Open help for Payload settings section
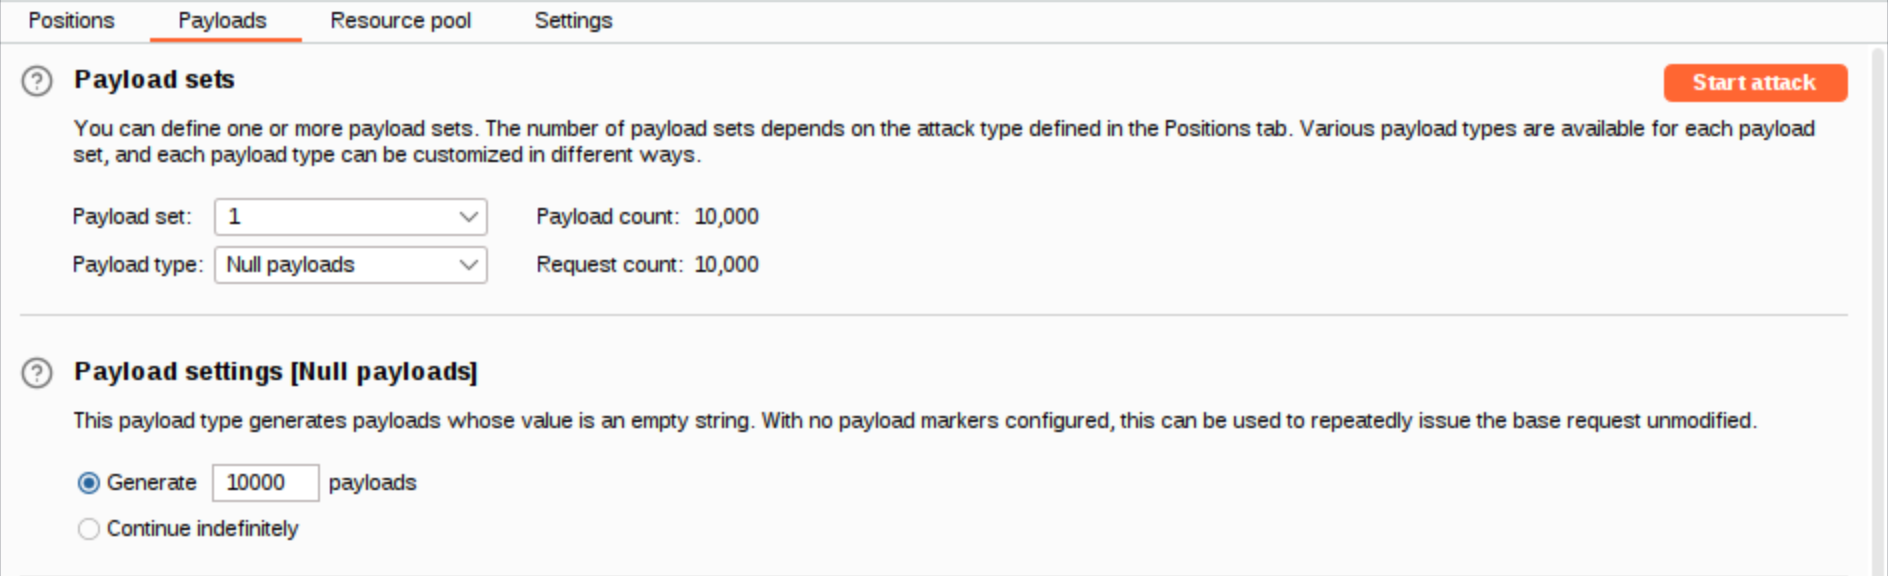The height and width of the screenshot is (576, 1888). pyautogui.click(x=37, y=373)
